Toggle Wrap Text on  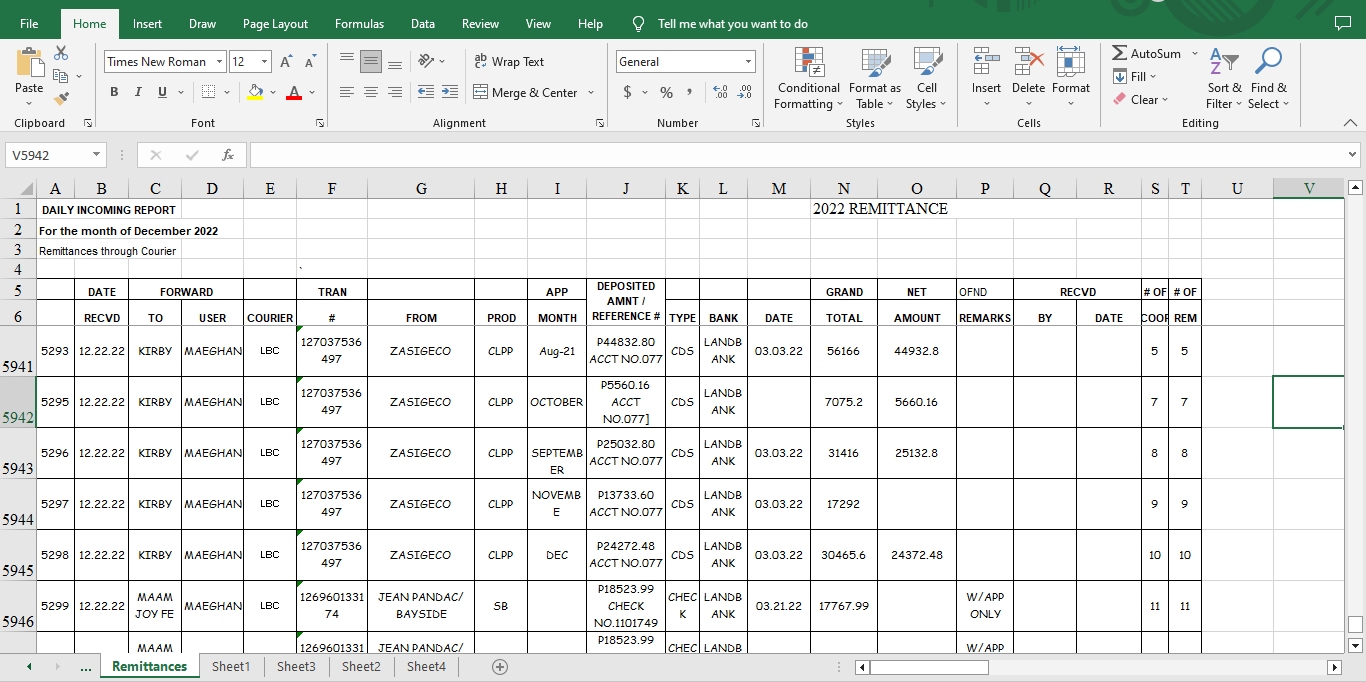pos(509,62)
